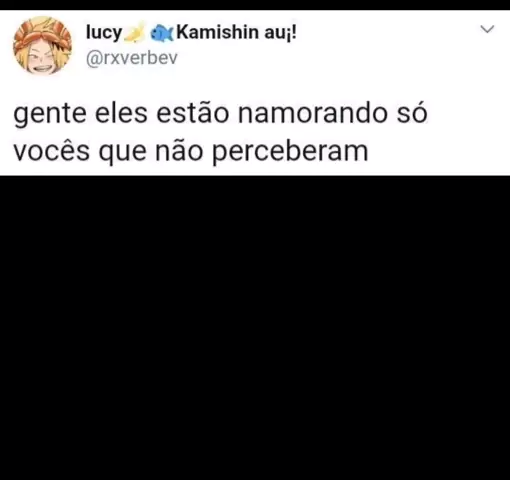The width and height of the screenshot is (510, 480).
Task: Click the display name 'lucy'
Action: (x=104, y=33)
